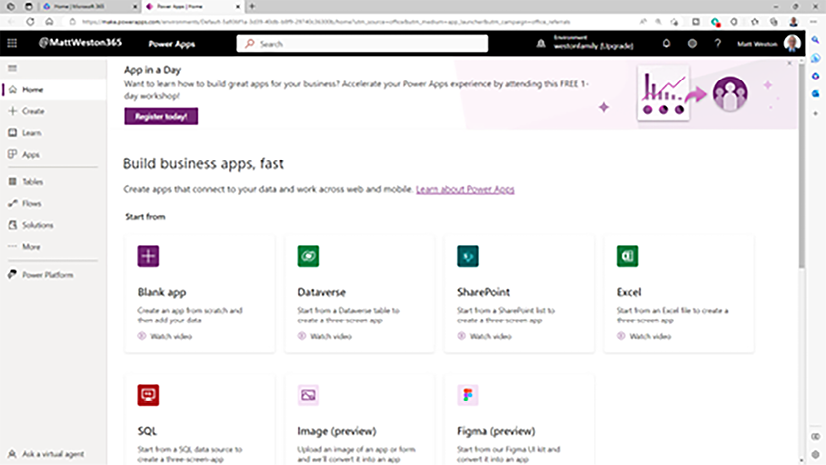Open browser settings and more menu
Viewport: 826px width, 465px height.
814,22
